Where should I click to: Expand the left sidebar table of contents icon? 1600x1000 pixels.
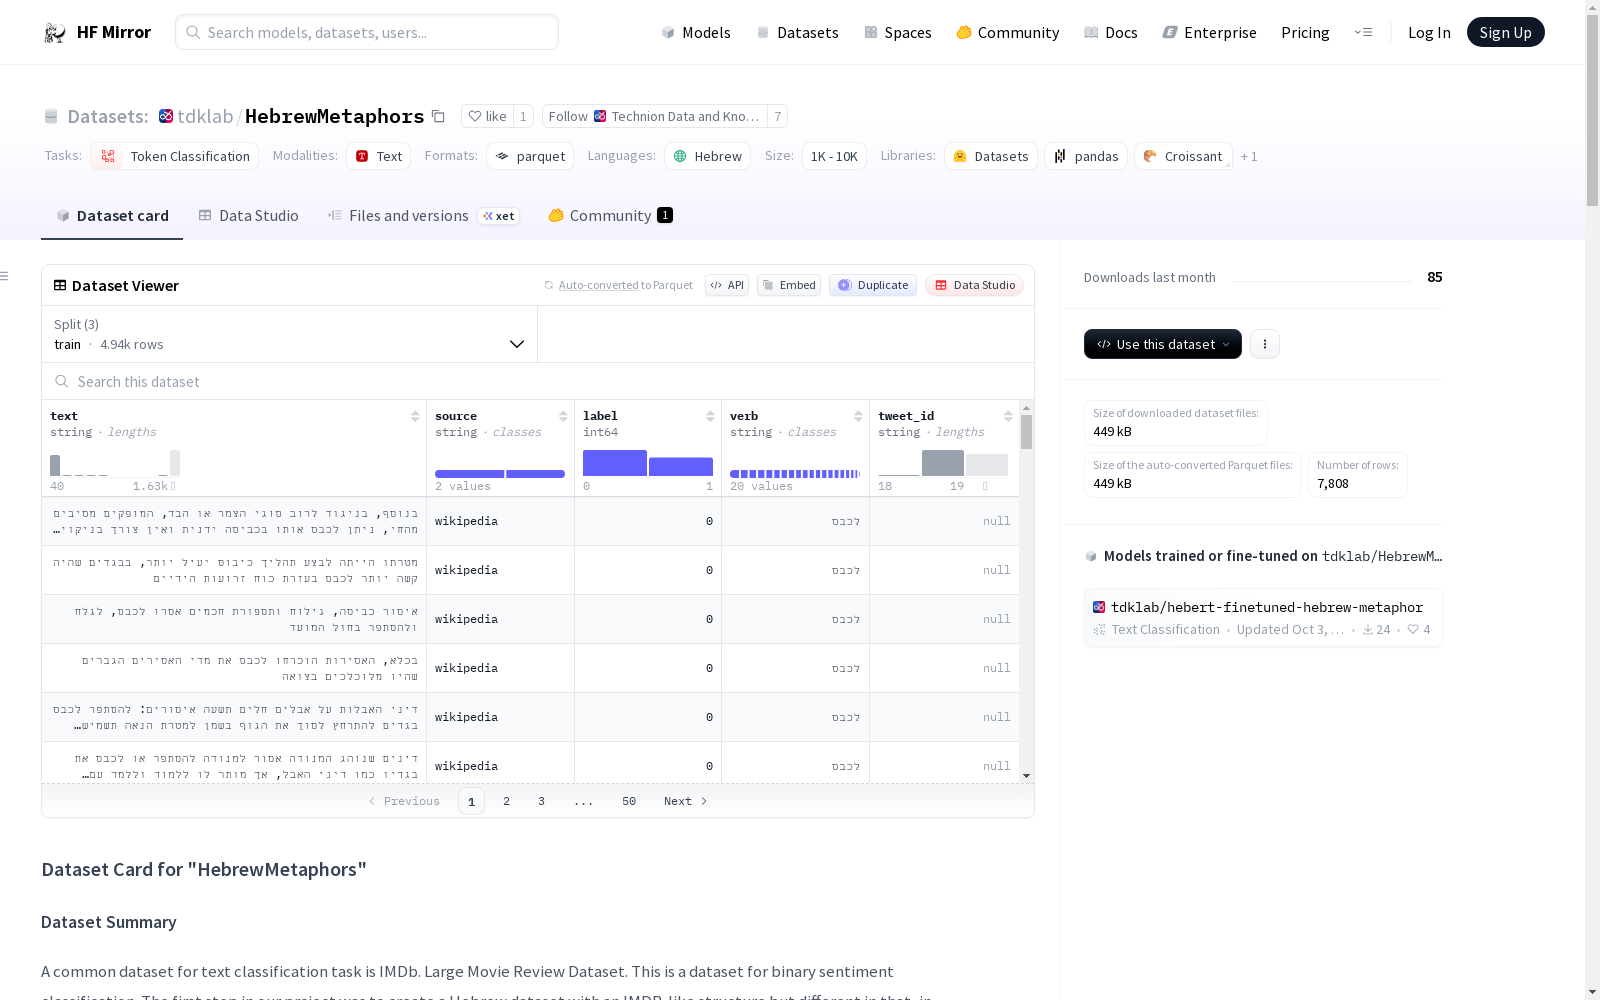click(5, 276)
